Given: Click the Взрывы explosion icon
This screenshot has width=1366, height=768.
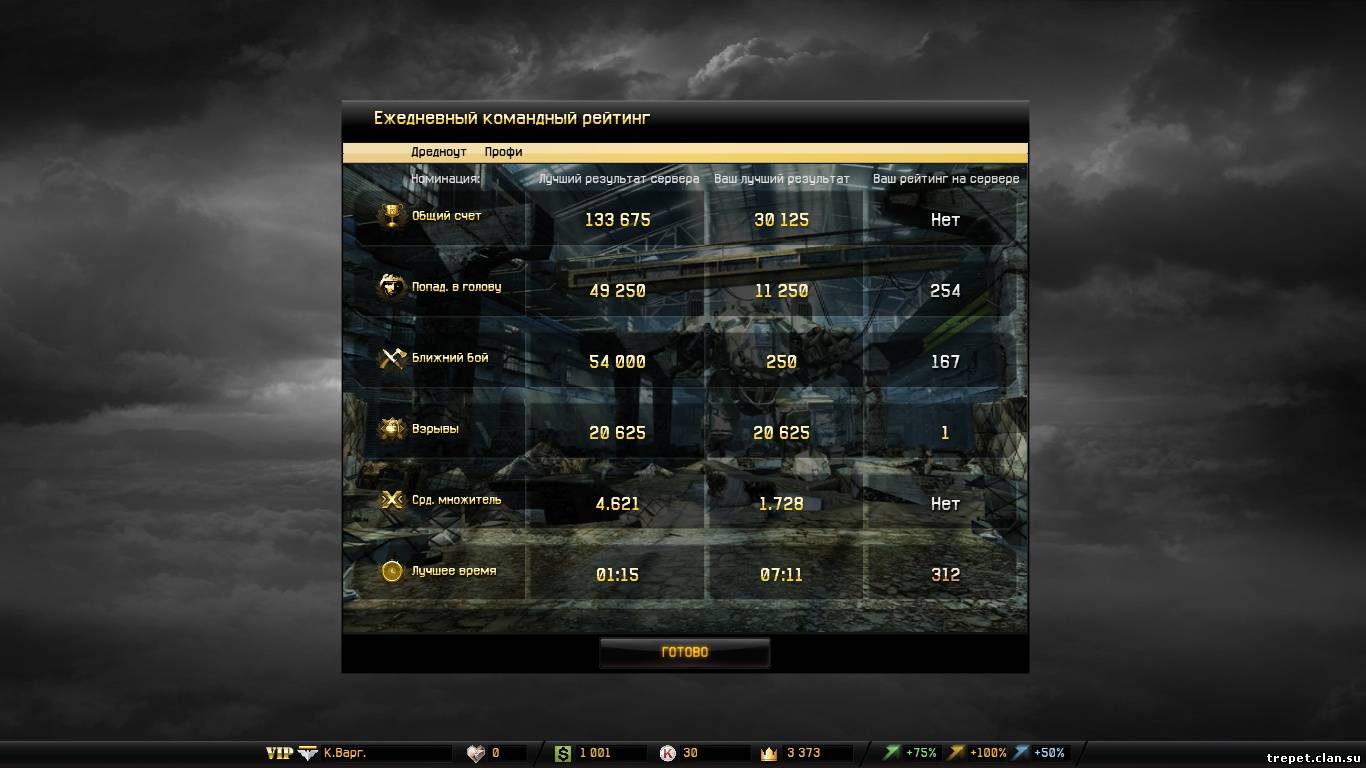Looking at the screenshot, I should tap(392, 429).
